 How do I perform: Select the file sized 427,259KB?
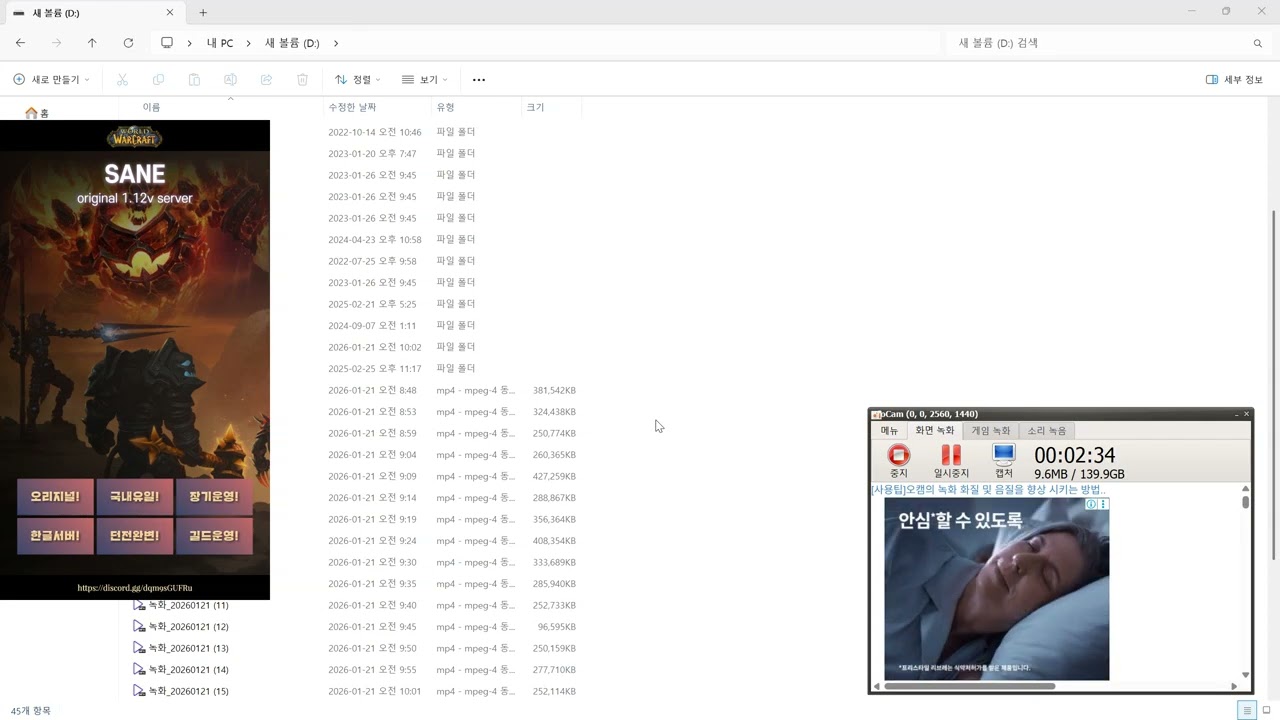click(554, 476)
